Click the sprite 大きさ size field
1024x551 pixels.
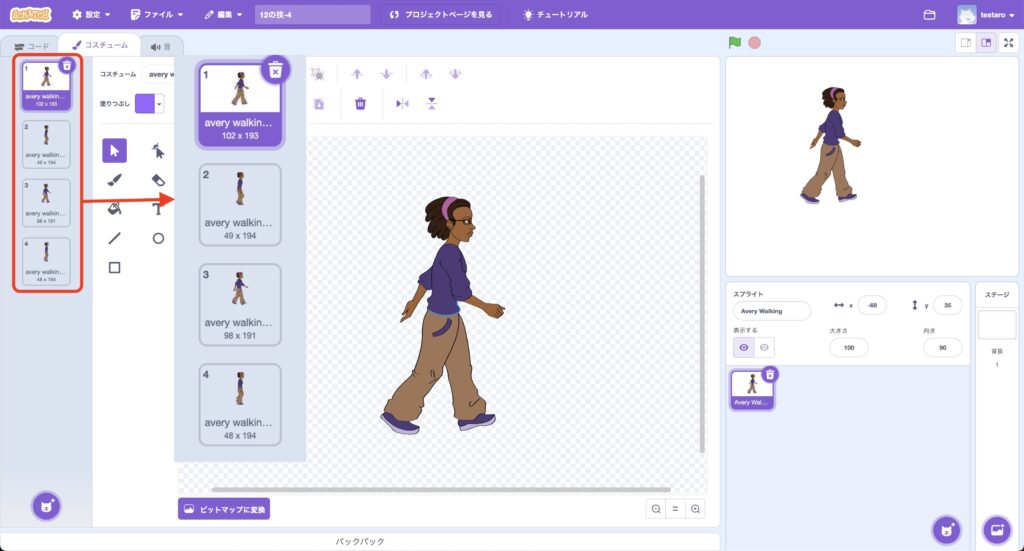[x=848, y=347]
